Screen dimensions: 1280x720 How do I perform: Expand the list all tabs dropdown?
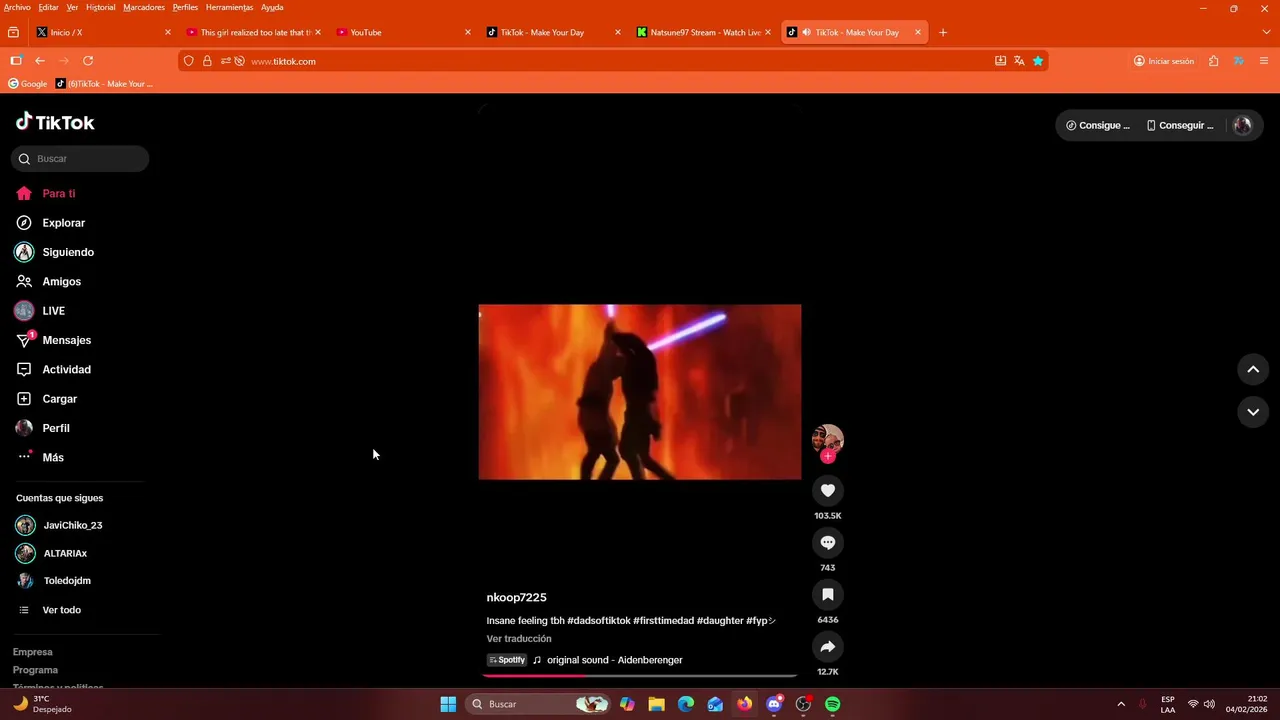1266,32
